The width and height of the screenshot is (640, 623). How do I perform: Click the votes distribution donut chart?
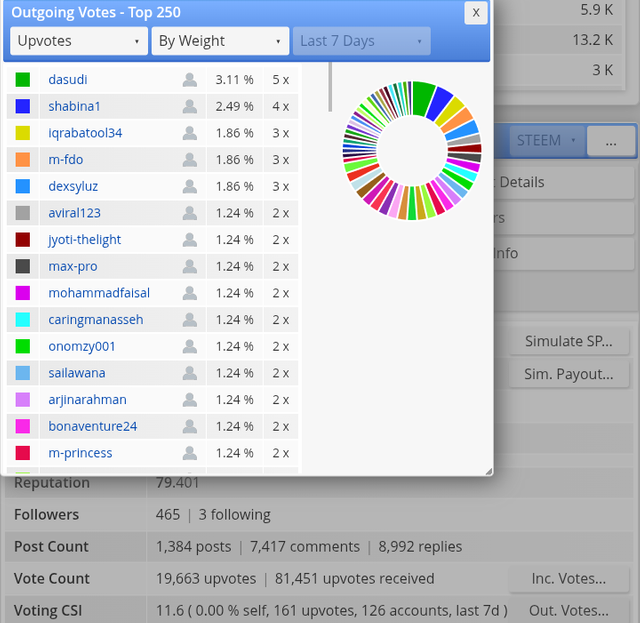pyautogui.click(x=412, y=150)
